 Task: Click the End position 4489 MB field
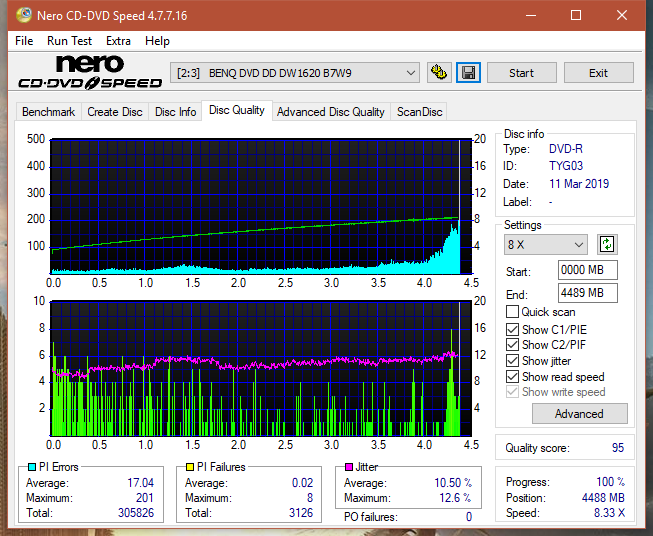[x=588, y=293]
